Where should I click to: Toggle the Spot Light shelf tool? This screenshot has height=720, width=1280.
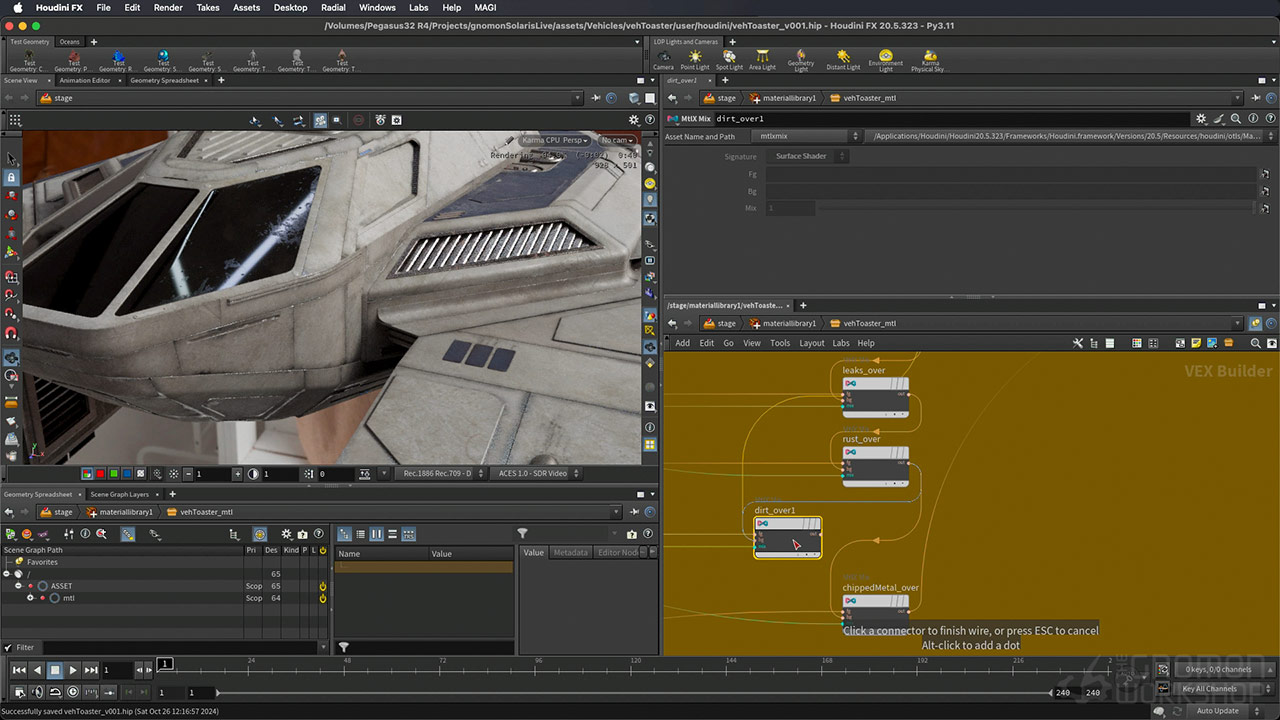click(729, 59)
